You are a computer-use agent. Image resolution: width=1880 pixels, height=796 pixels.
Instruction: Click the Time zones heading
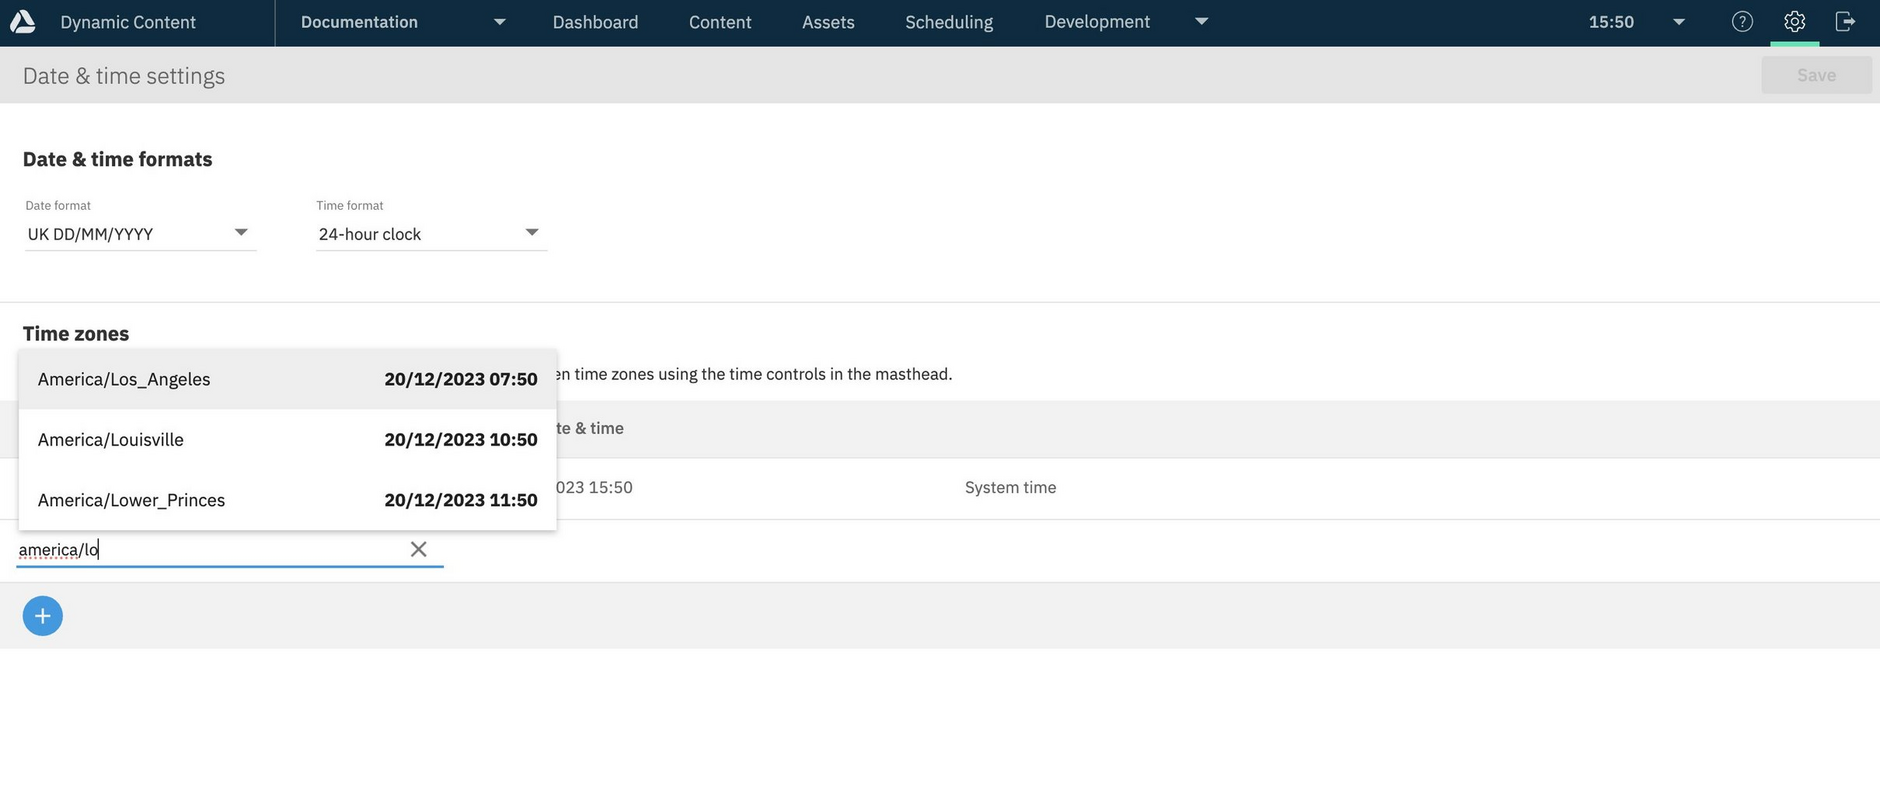76,333
